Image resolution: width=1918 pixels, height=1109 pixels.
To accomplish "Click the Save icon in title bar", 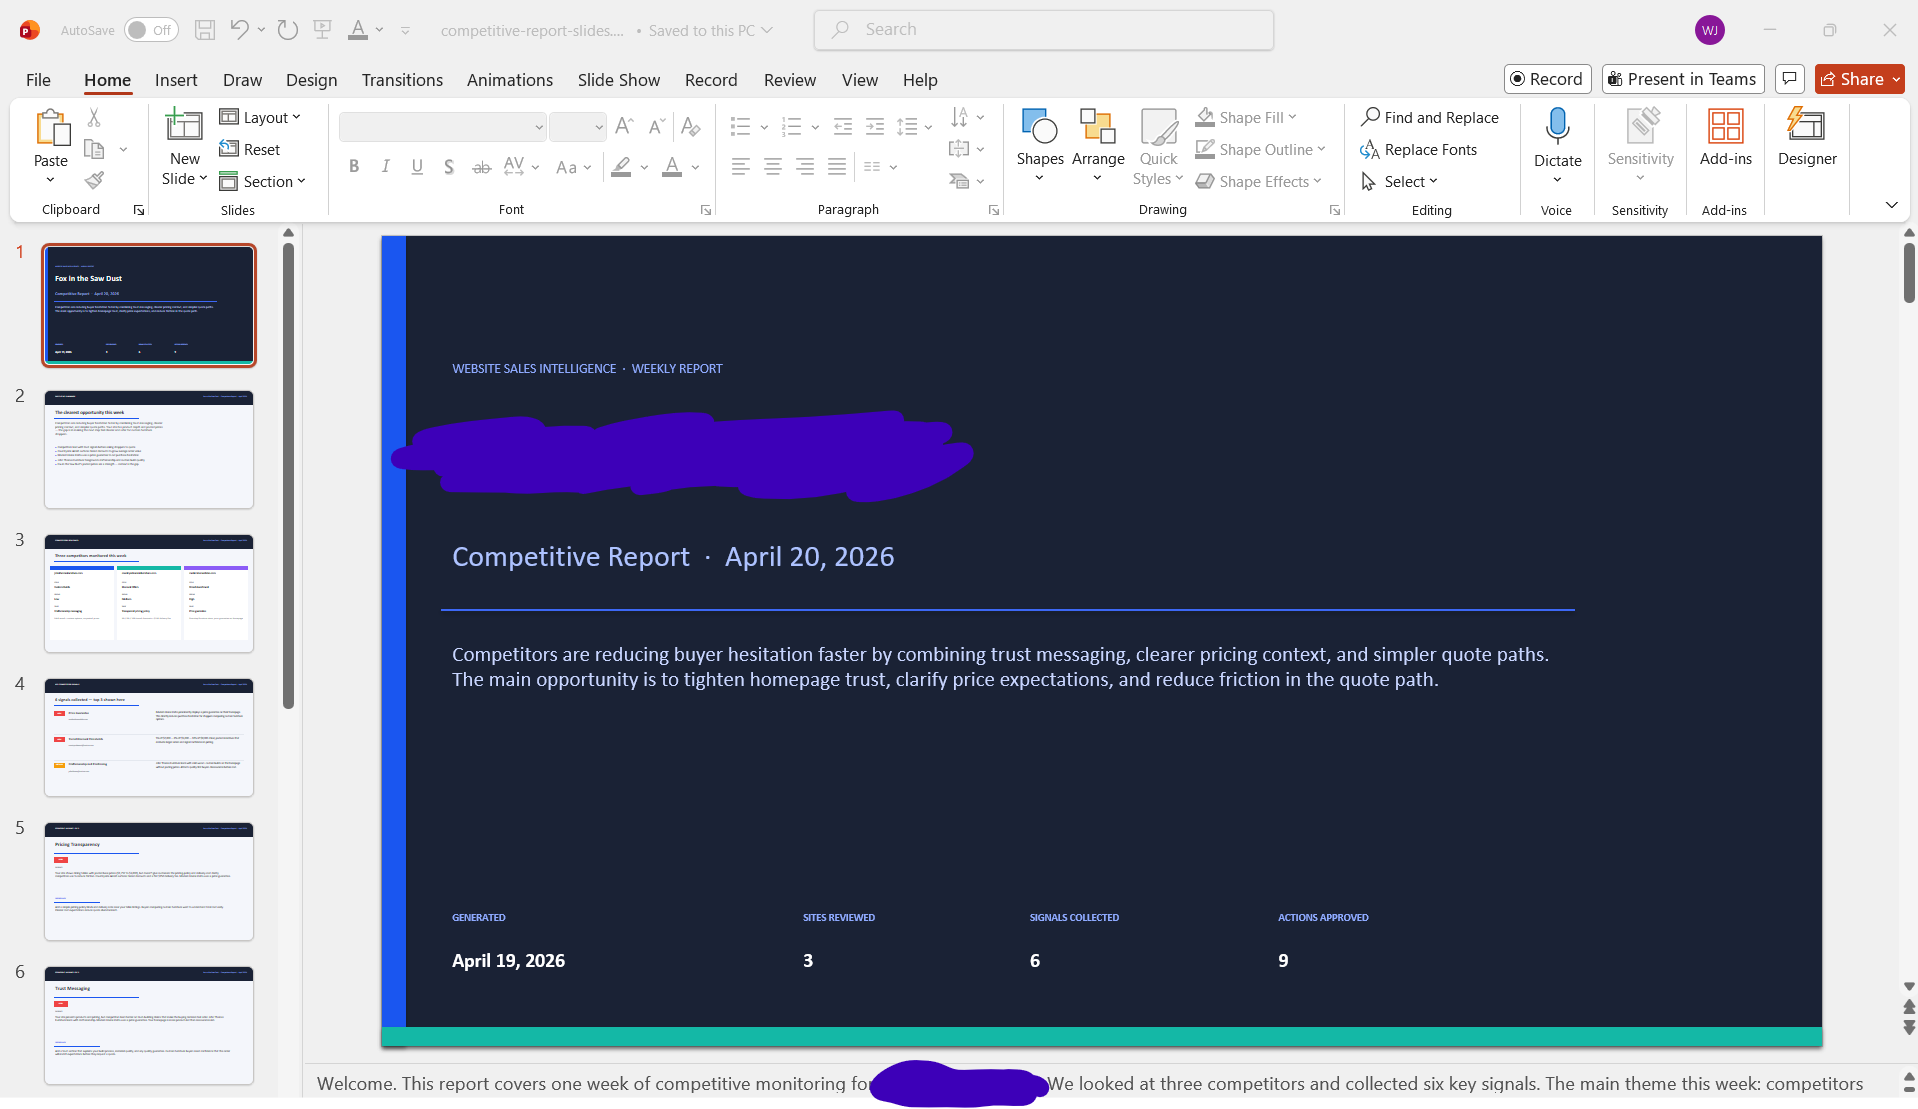I will click(x=205, y=30).
